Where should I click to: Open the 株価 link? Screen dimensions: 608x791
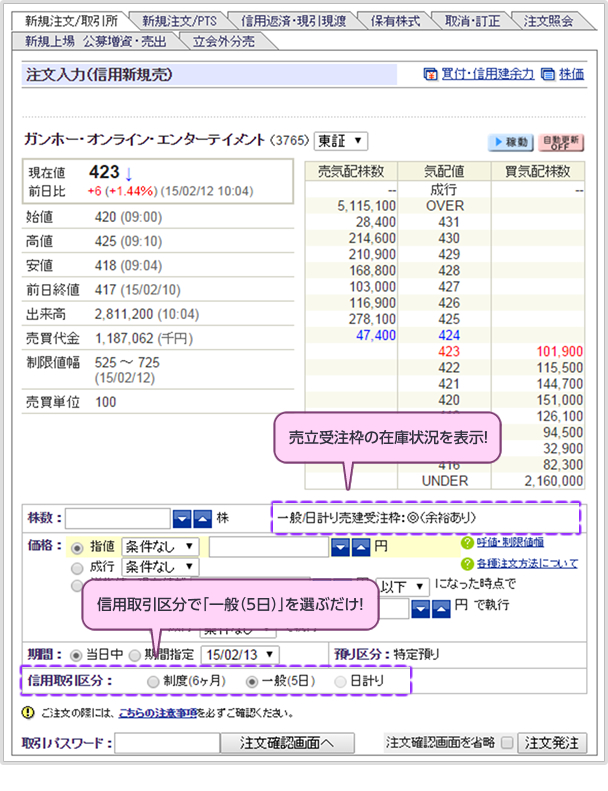point(572,74)
